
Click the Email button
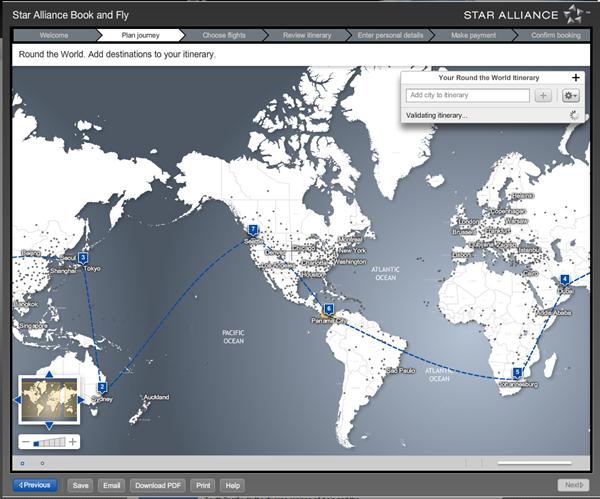[111, 486]
